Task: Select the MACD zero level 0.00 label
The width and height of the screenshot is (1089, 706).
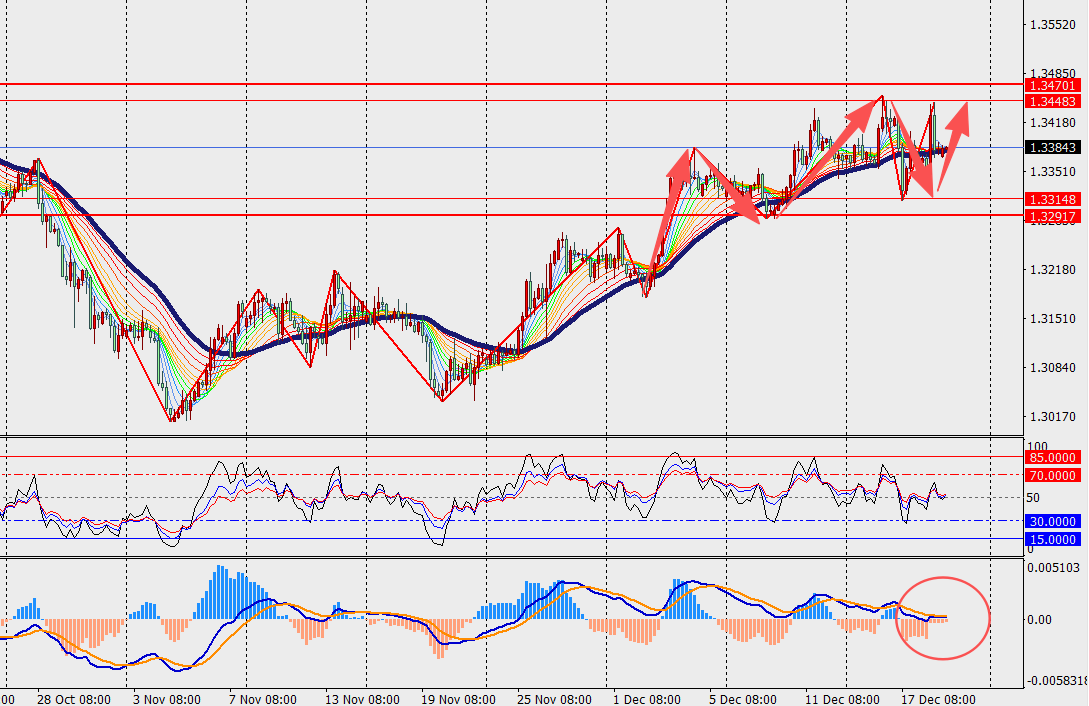Action: (x=1041, y=620)
